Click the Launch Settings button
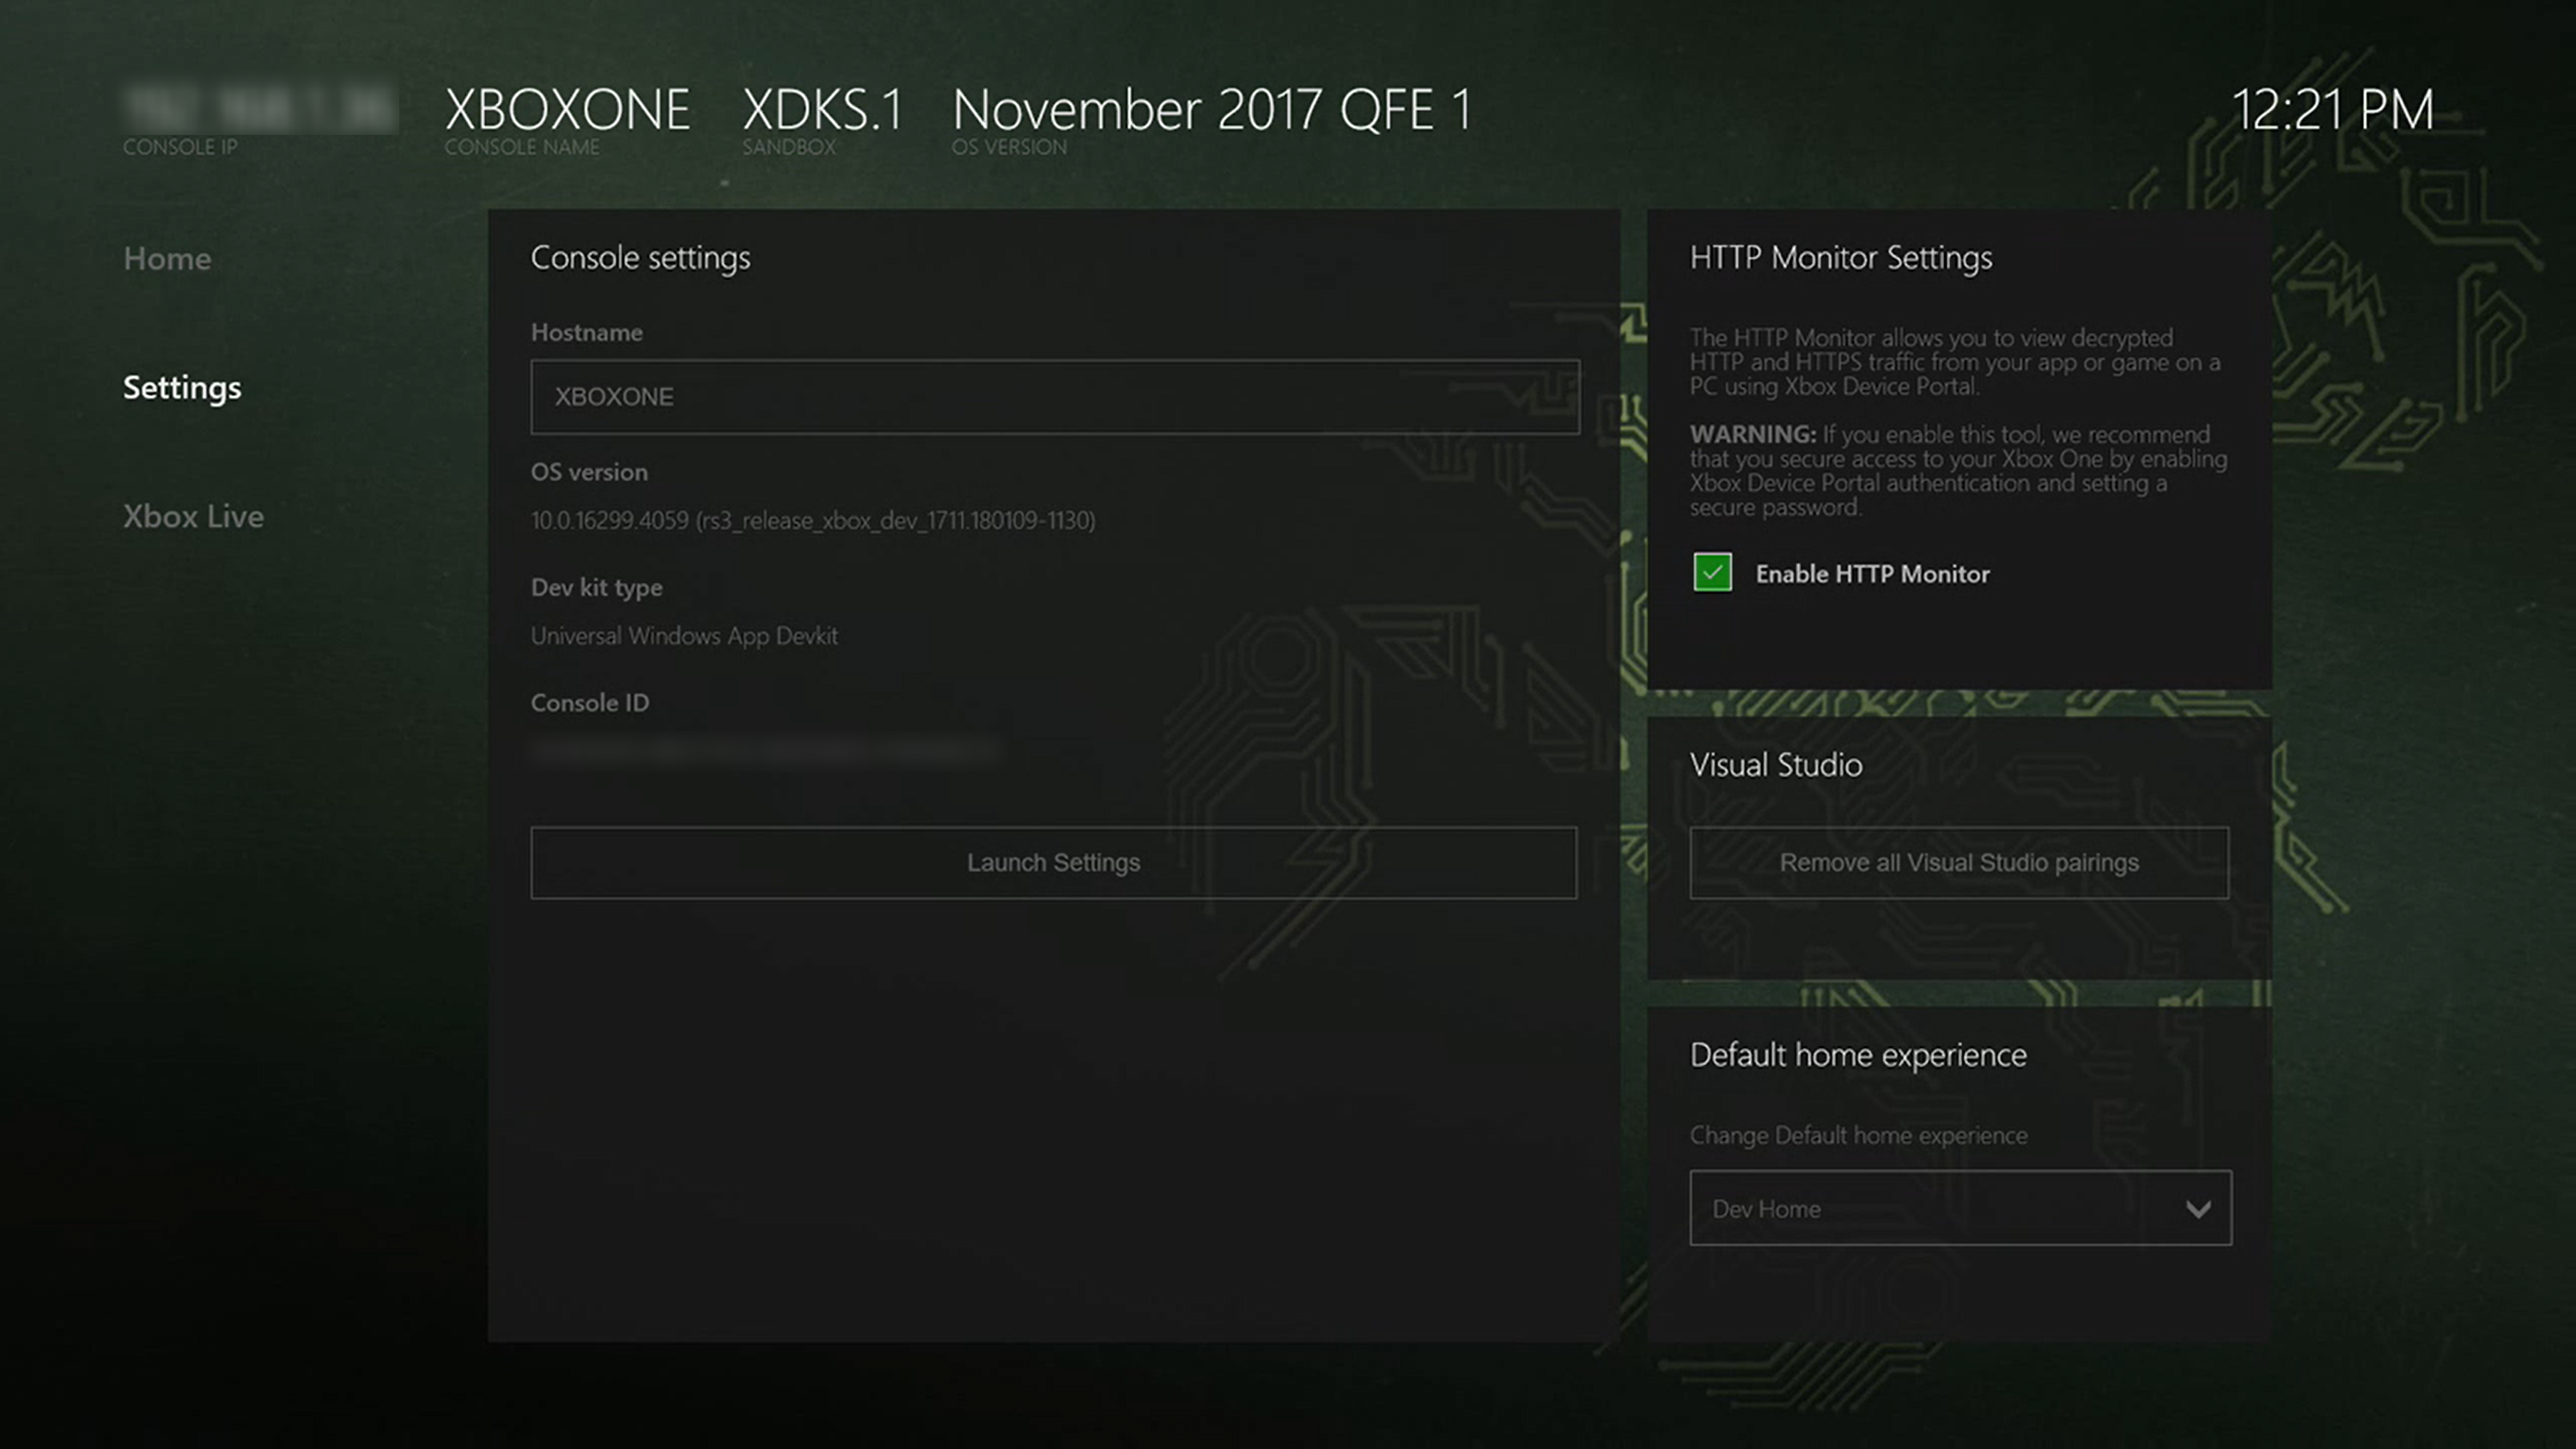Viewport: 2576px width, 1449px height. click(x=1053, y=861)
